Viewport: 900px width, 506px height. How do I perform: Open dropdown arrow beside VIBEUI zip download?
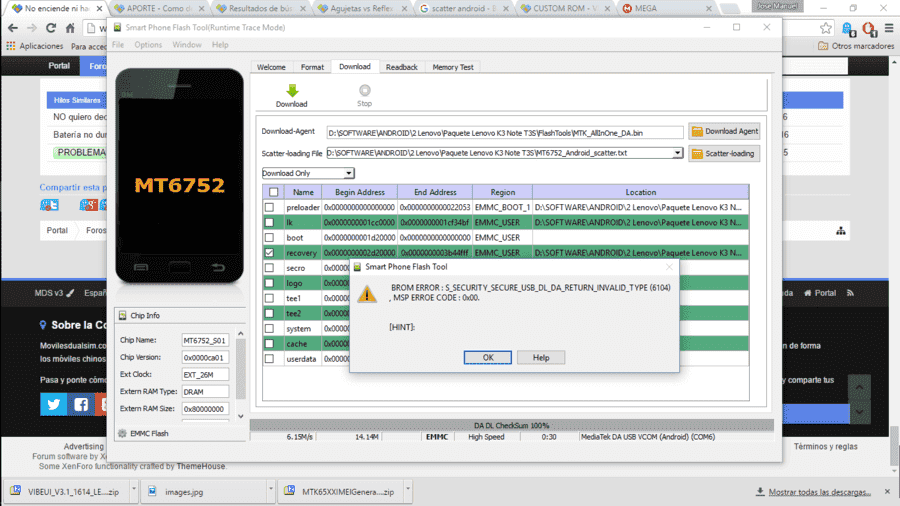tap(134, 489)
